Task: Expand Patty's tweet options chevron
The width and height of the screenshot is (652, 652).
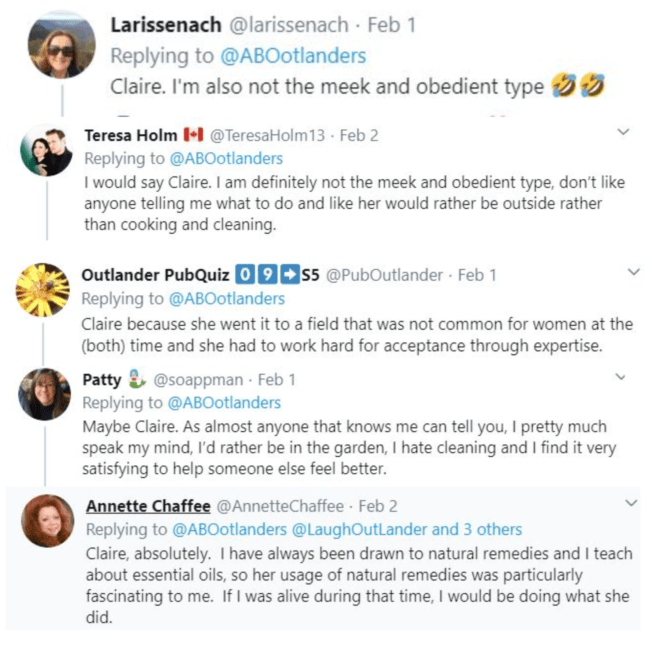Action: (x=620, y=378)
